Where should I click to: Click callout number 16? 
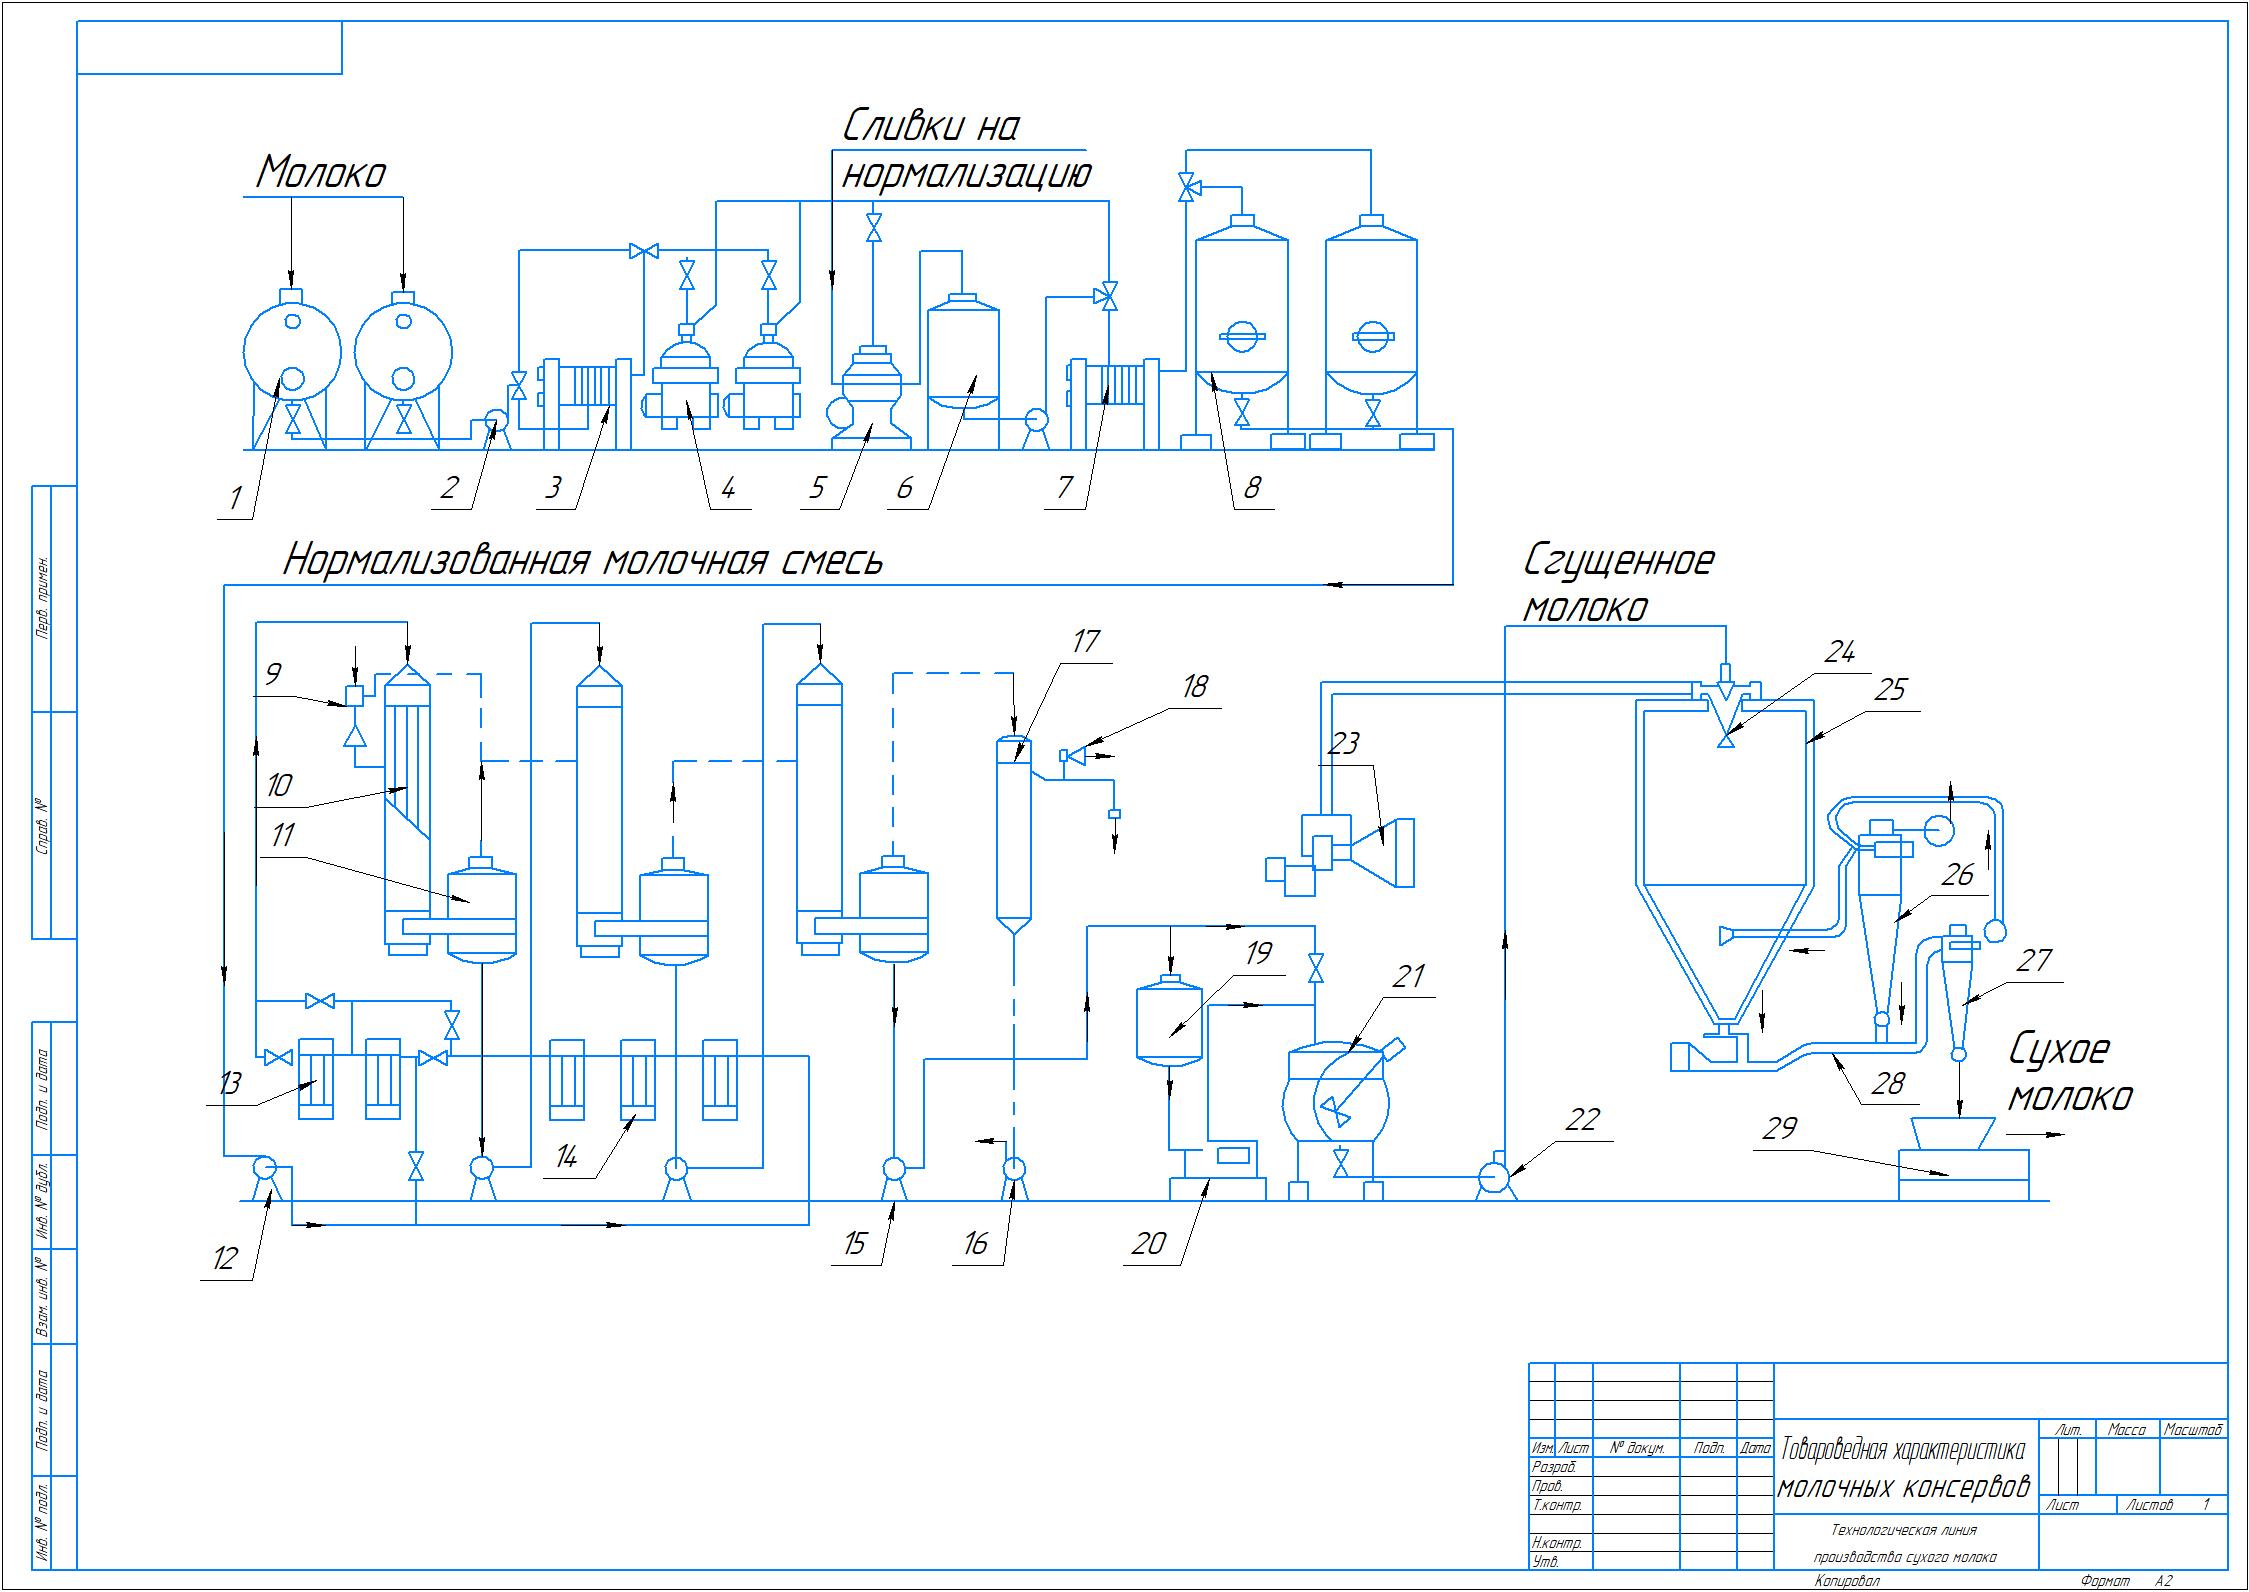[974, 1243]
